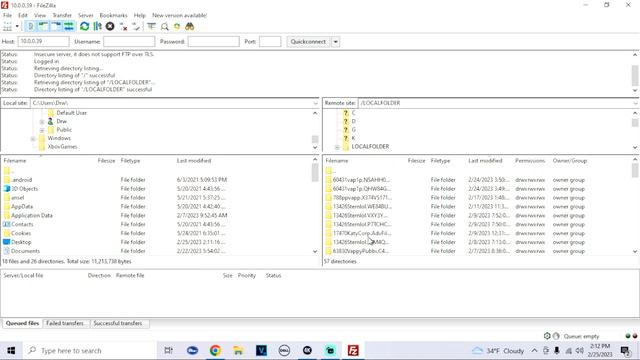Expand the Drw folder in local tree
The width and height of the screenshot is (640, 360).
point(42,122)
